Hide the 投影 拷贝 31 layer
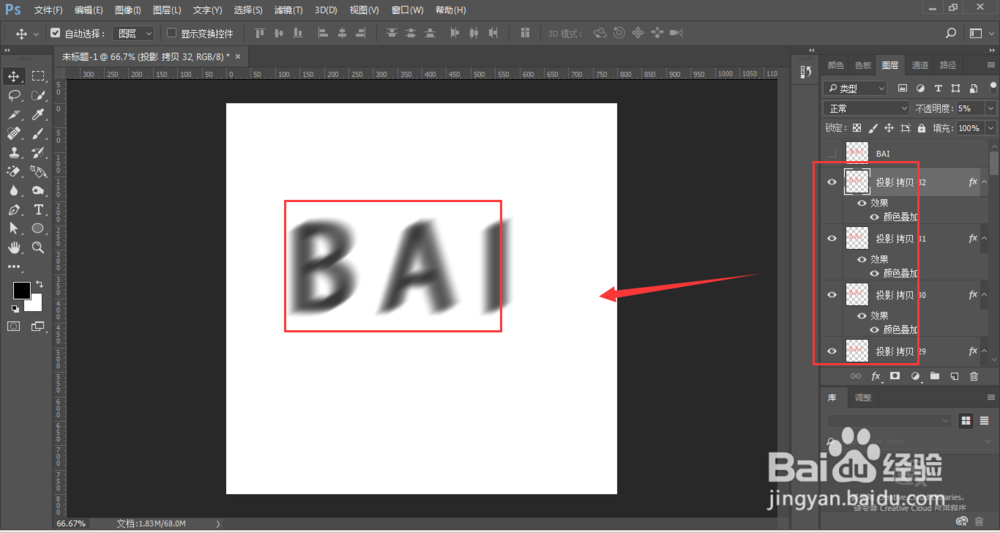This screenshot has height=533, width=1000. (832, 238)
